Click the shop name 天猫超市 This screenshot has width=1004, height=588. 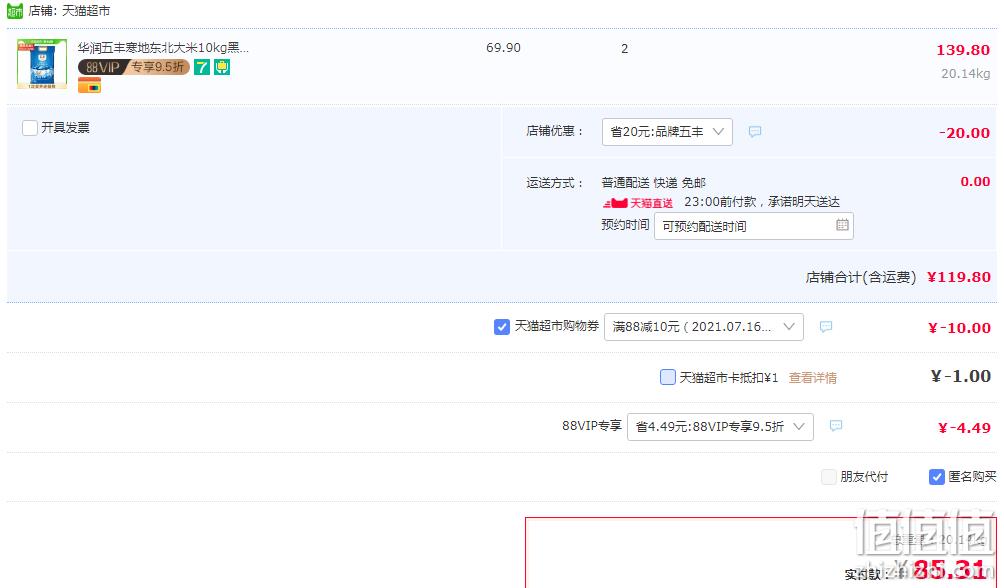pos(86,11)
